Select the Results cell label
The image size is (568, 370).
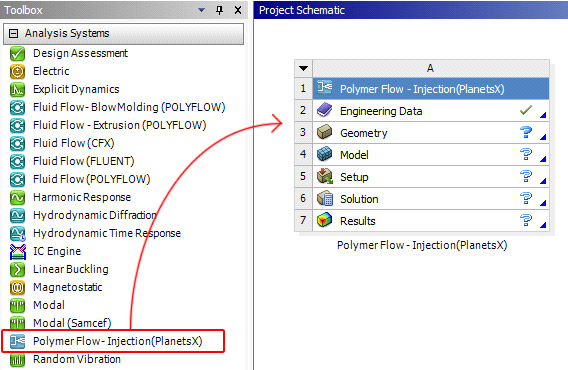coord(358,221)
